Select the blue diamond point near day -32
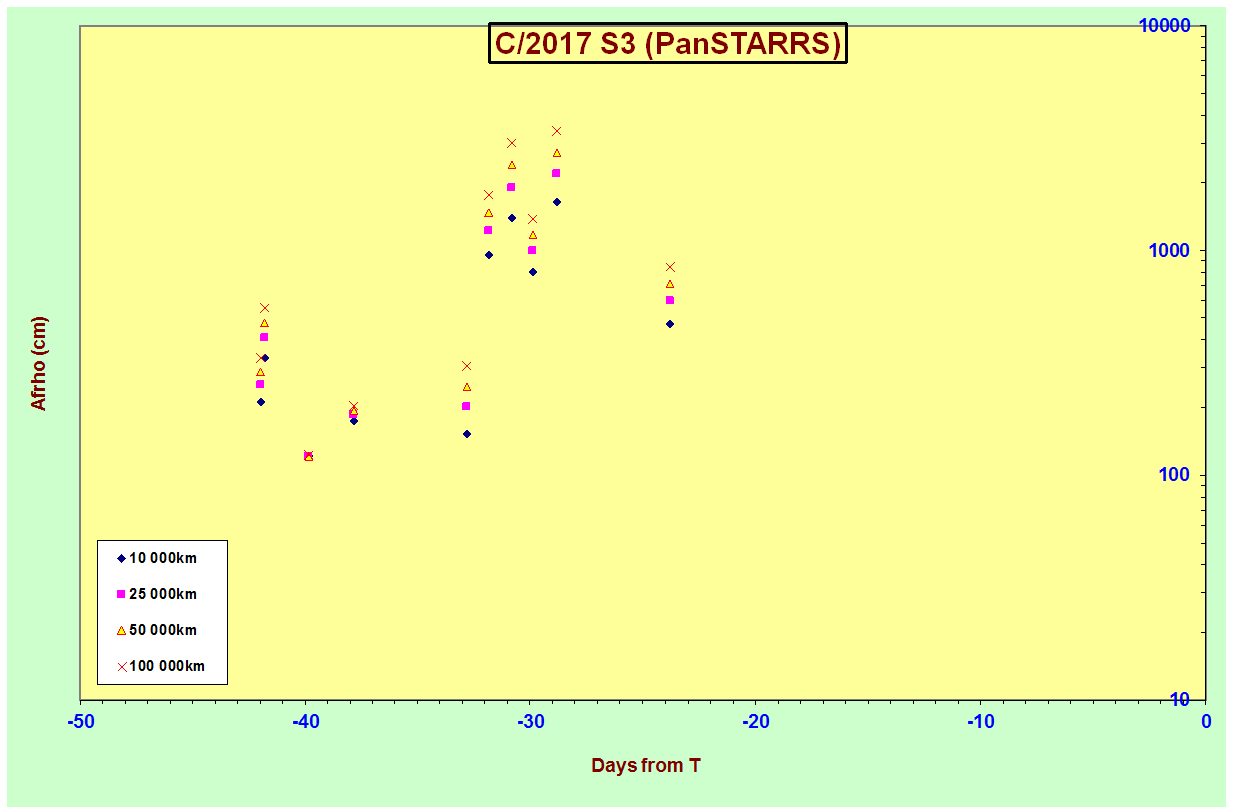This screenshot has height=810, width=1234. point(489,255)
